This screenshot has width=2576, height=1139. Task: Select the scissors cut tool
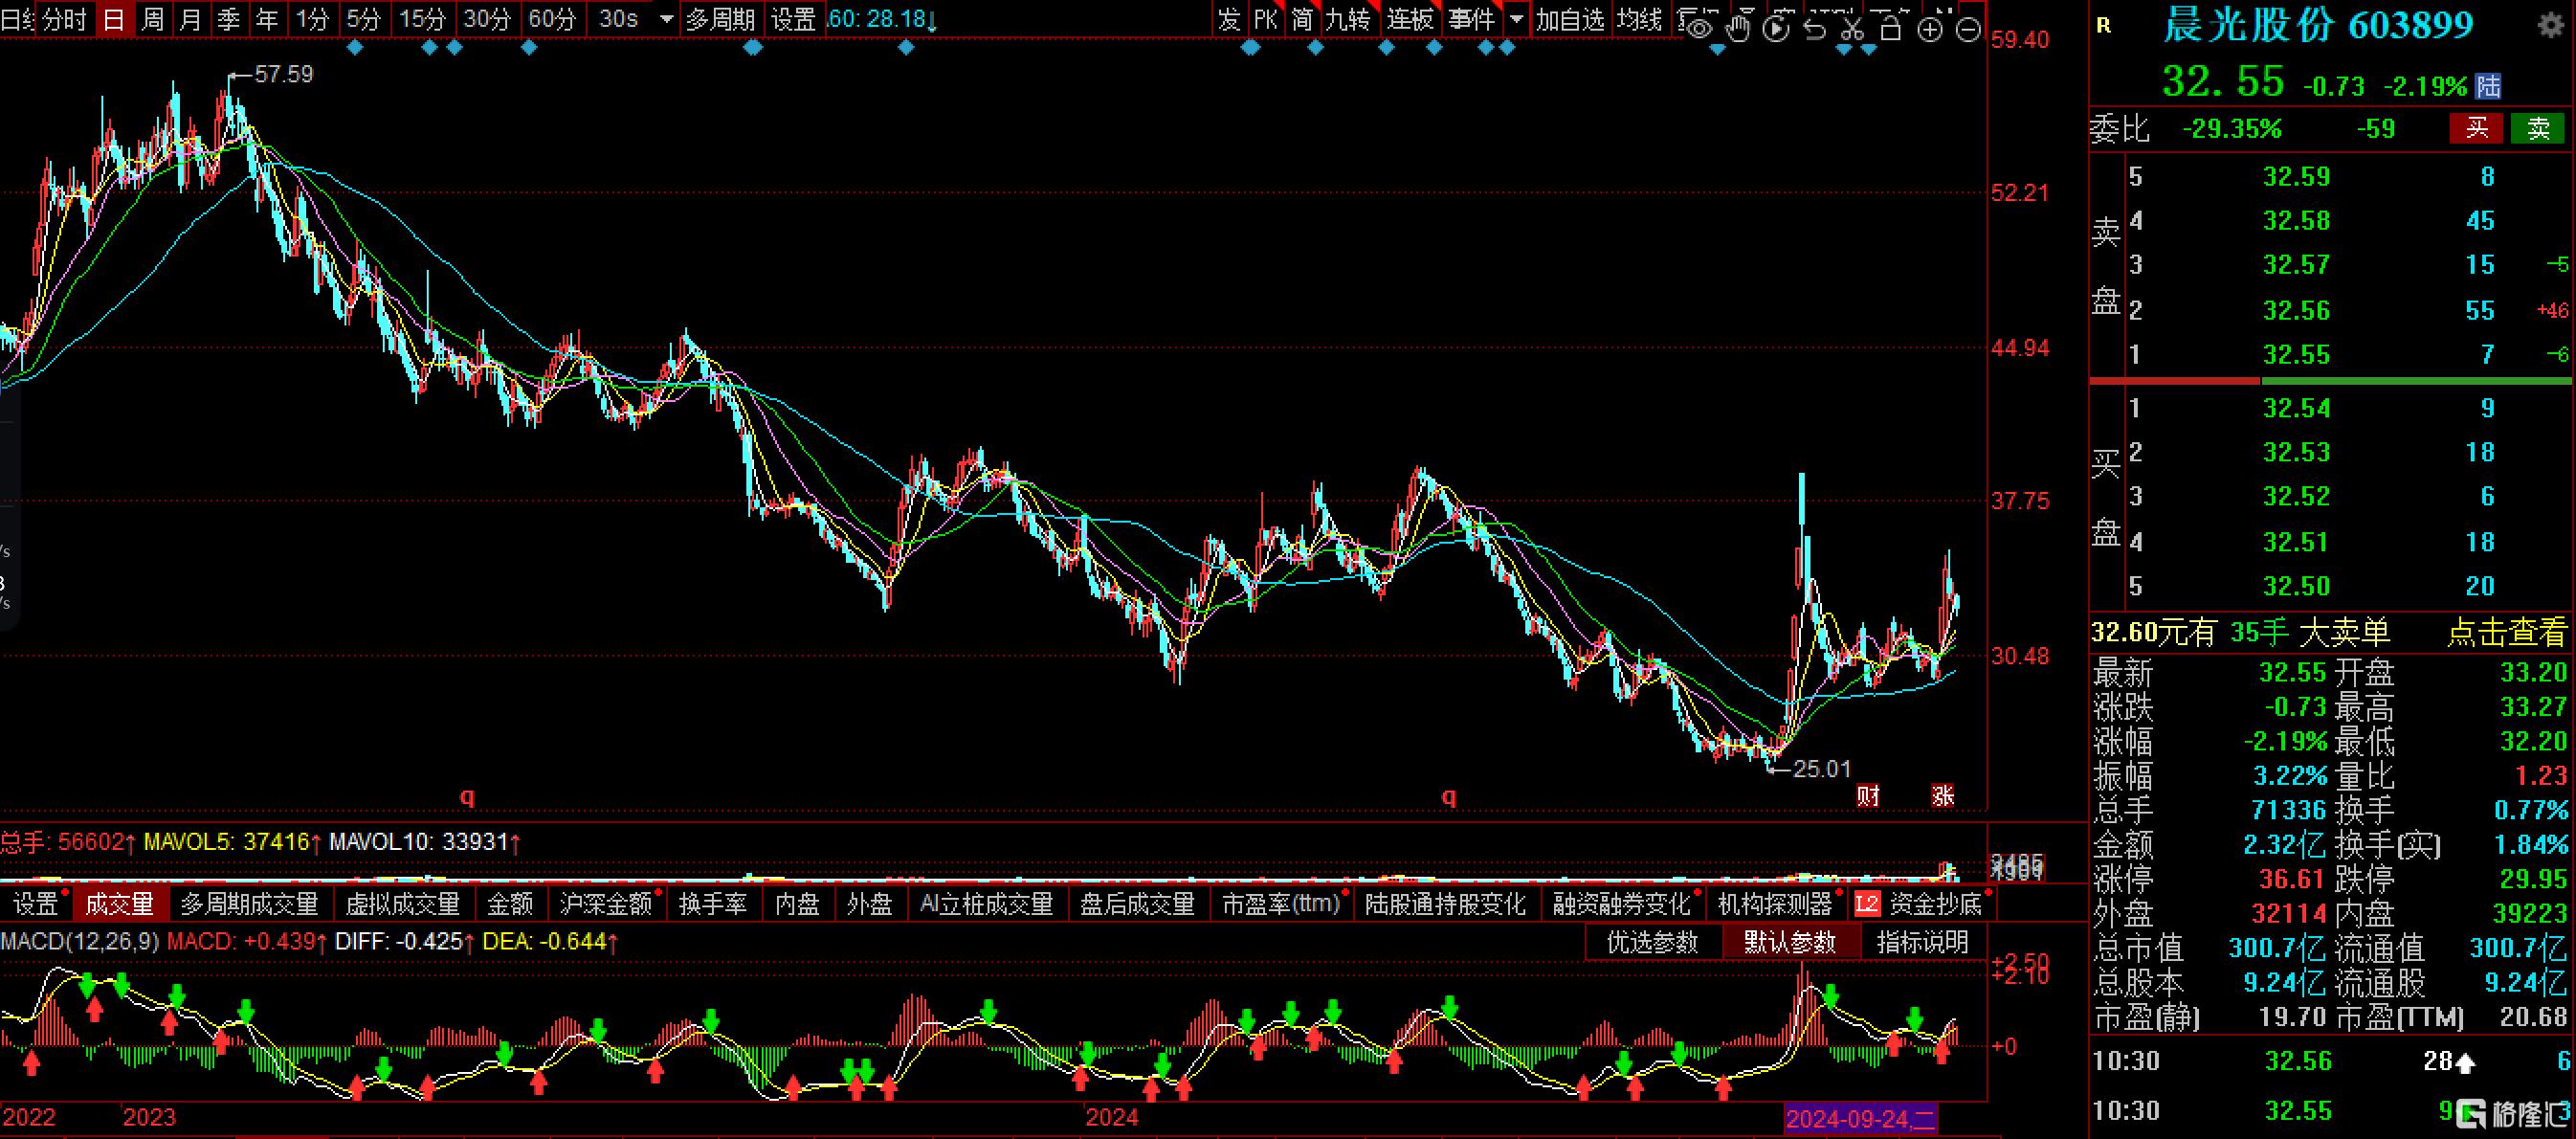[x=1853, y=28]
